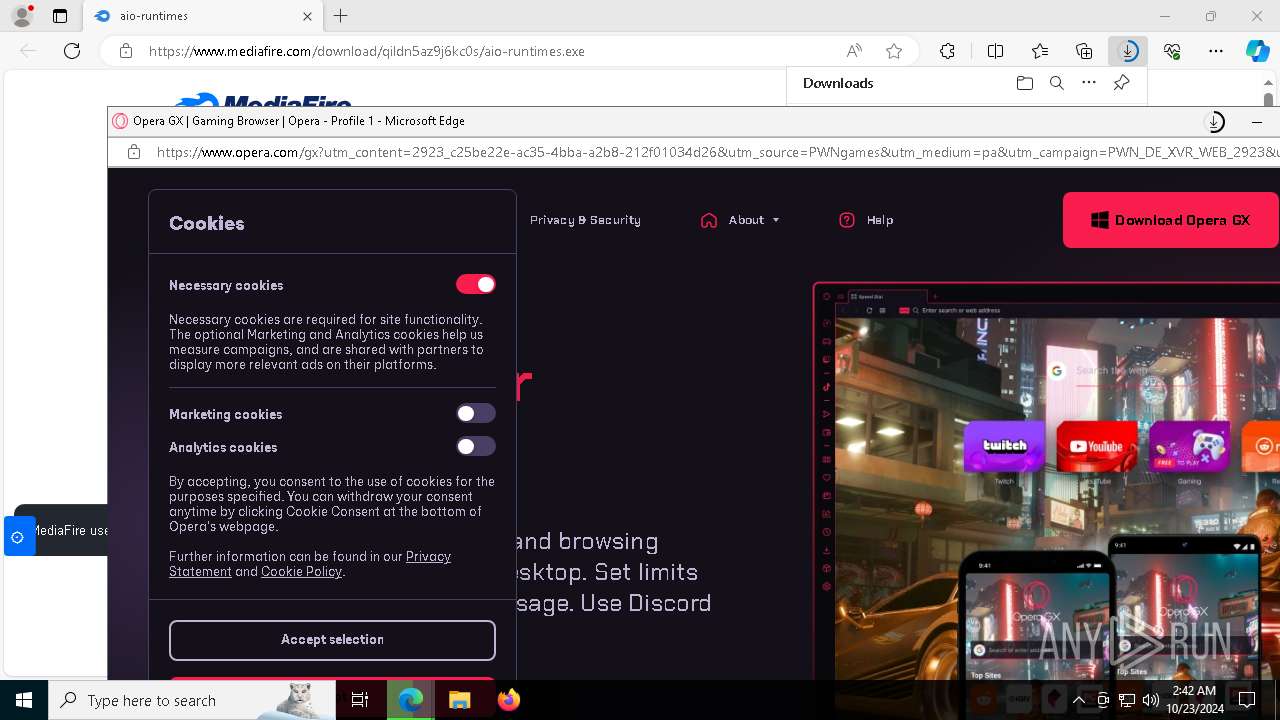Enable Read aloud in address bar
1280x720 pixels.
pyautogui.click(x=854, y=51)
